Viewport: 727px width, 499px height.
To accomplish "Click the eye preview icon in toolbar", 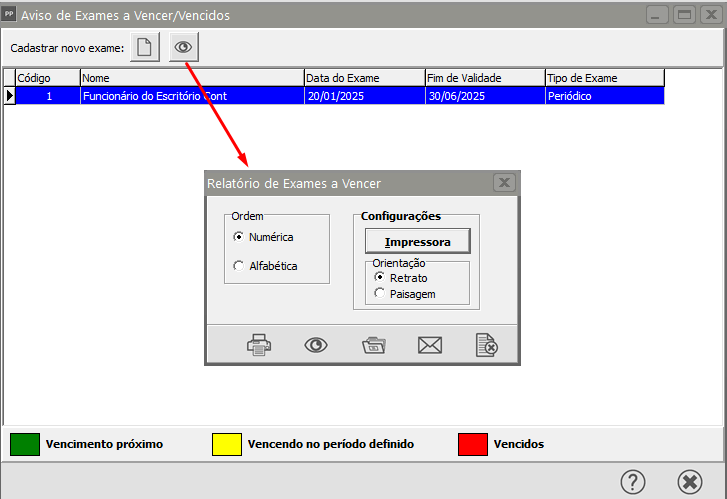I will (183, 48).
